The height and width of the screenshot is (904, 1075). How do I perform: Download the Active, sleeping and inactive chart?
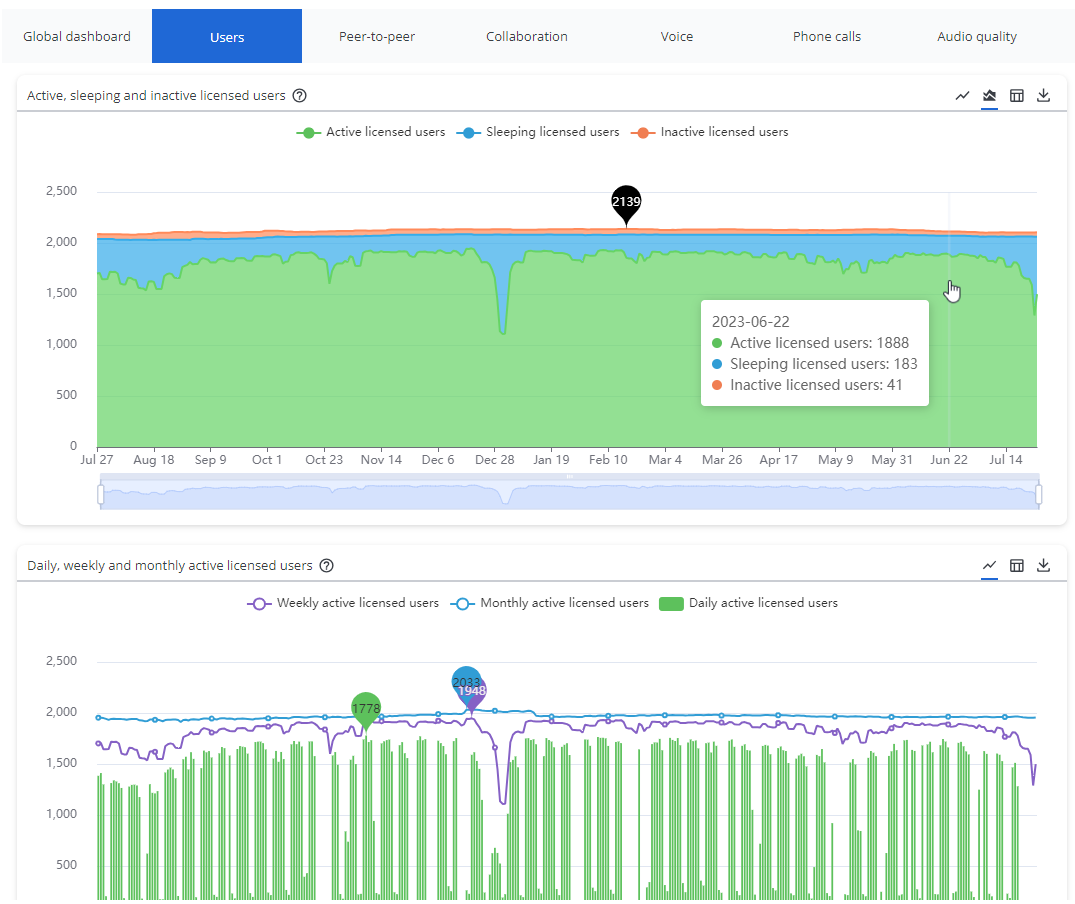pos(1043,95)
